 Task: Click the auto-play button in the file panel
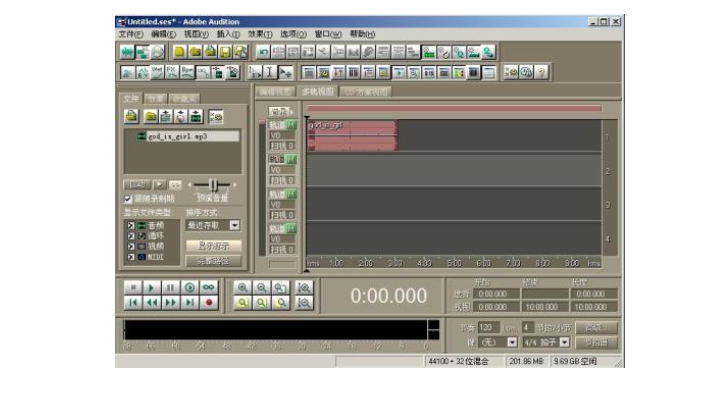137,184
